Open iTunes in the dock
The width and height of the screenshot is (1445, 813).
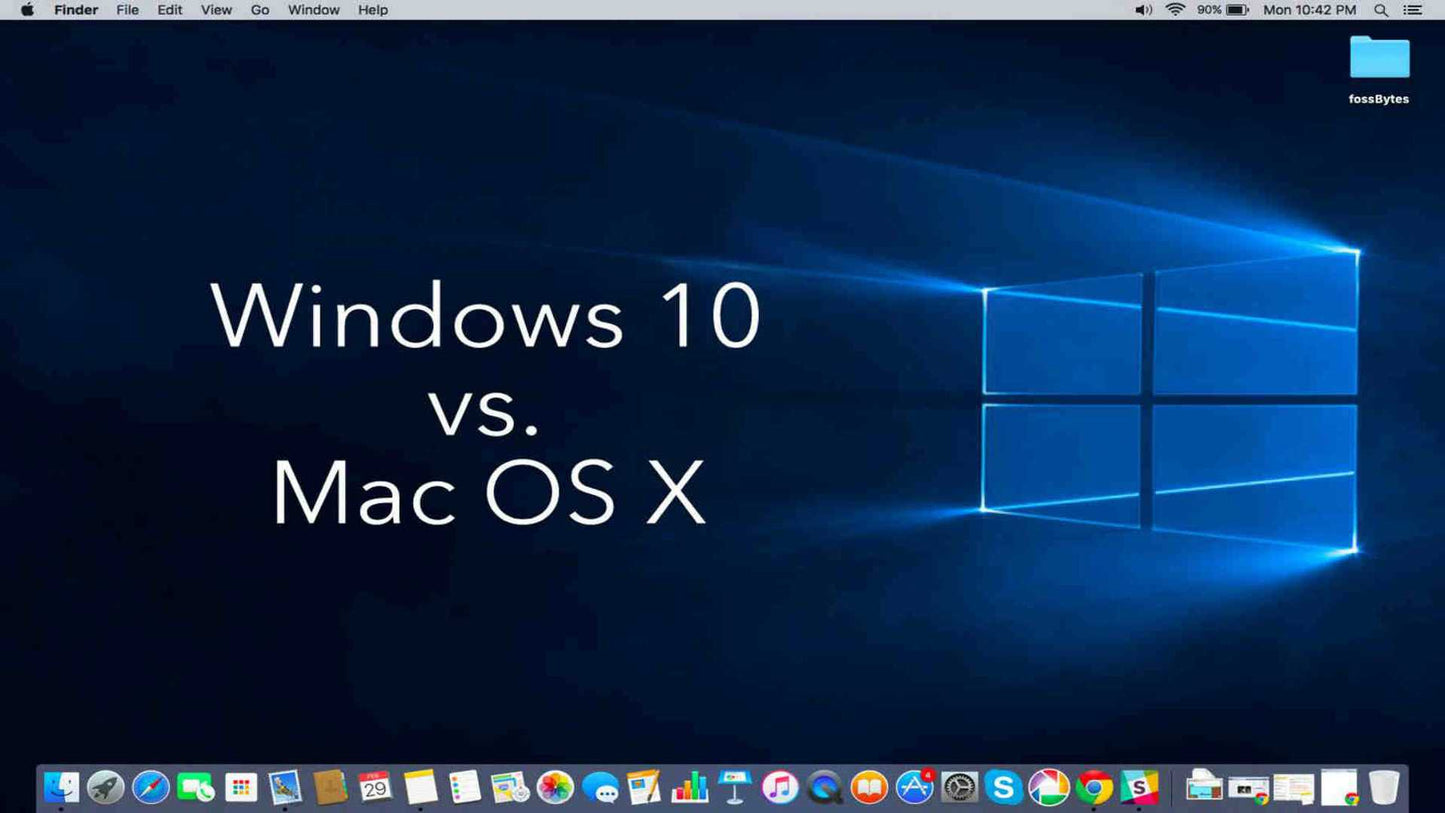coord(780,787)
